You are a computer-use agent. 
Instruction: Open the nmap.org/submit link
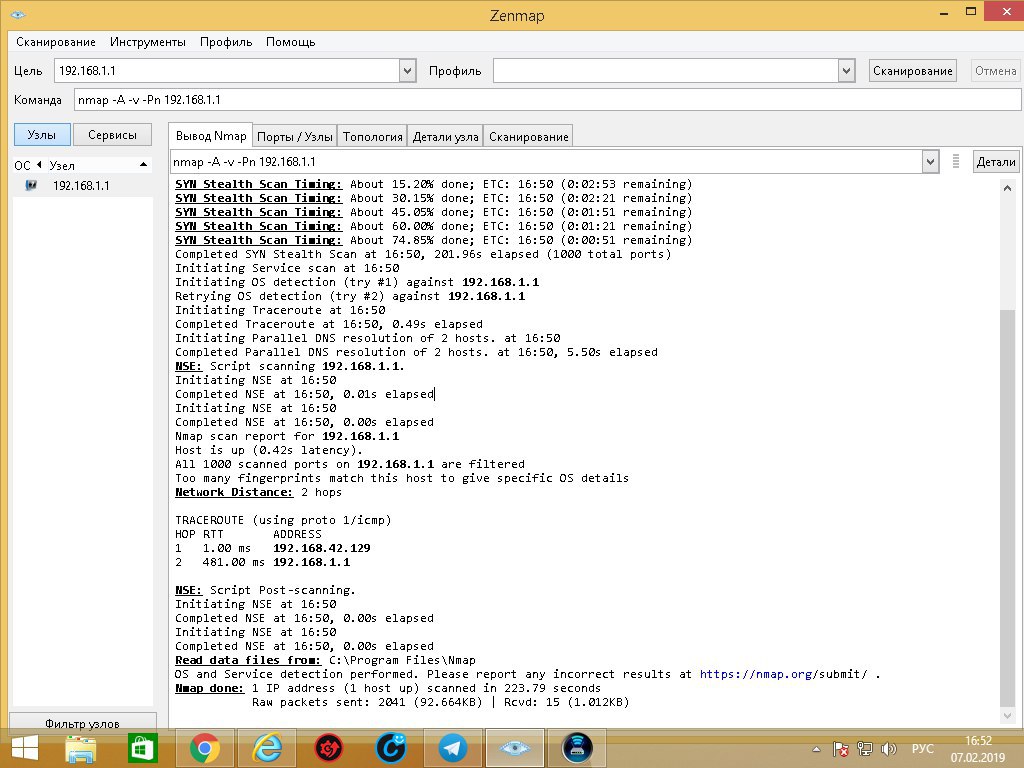pyautogui.click(x=784, y=674)
